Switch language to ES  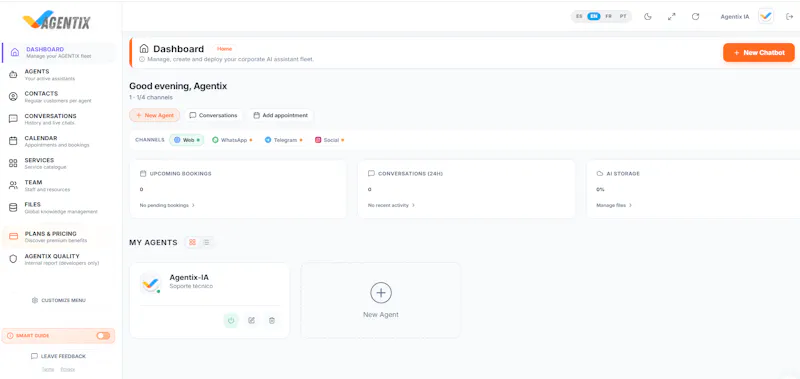click(579, 16)
